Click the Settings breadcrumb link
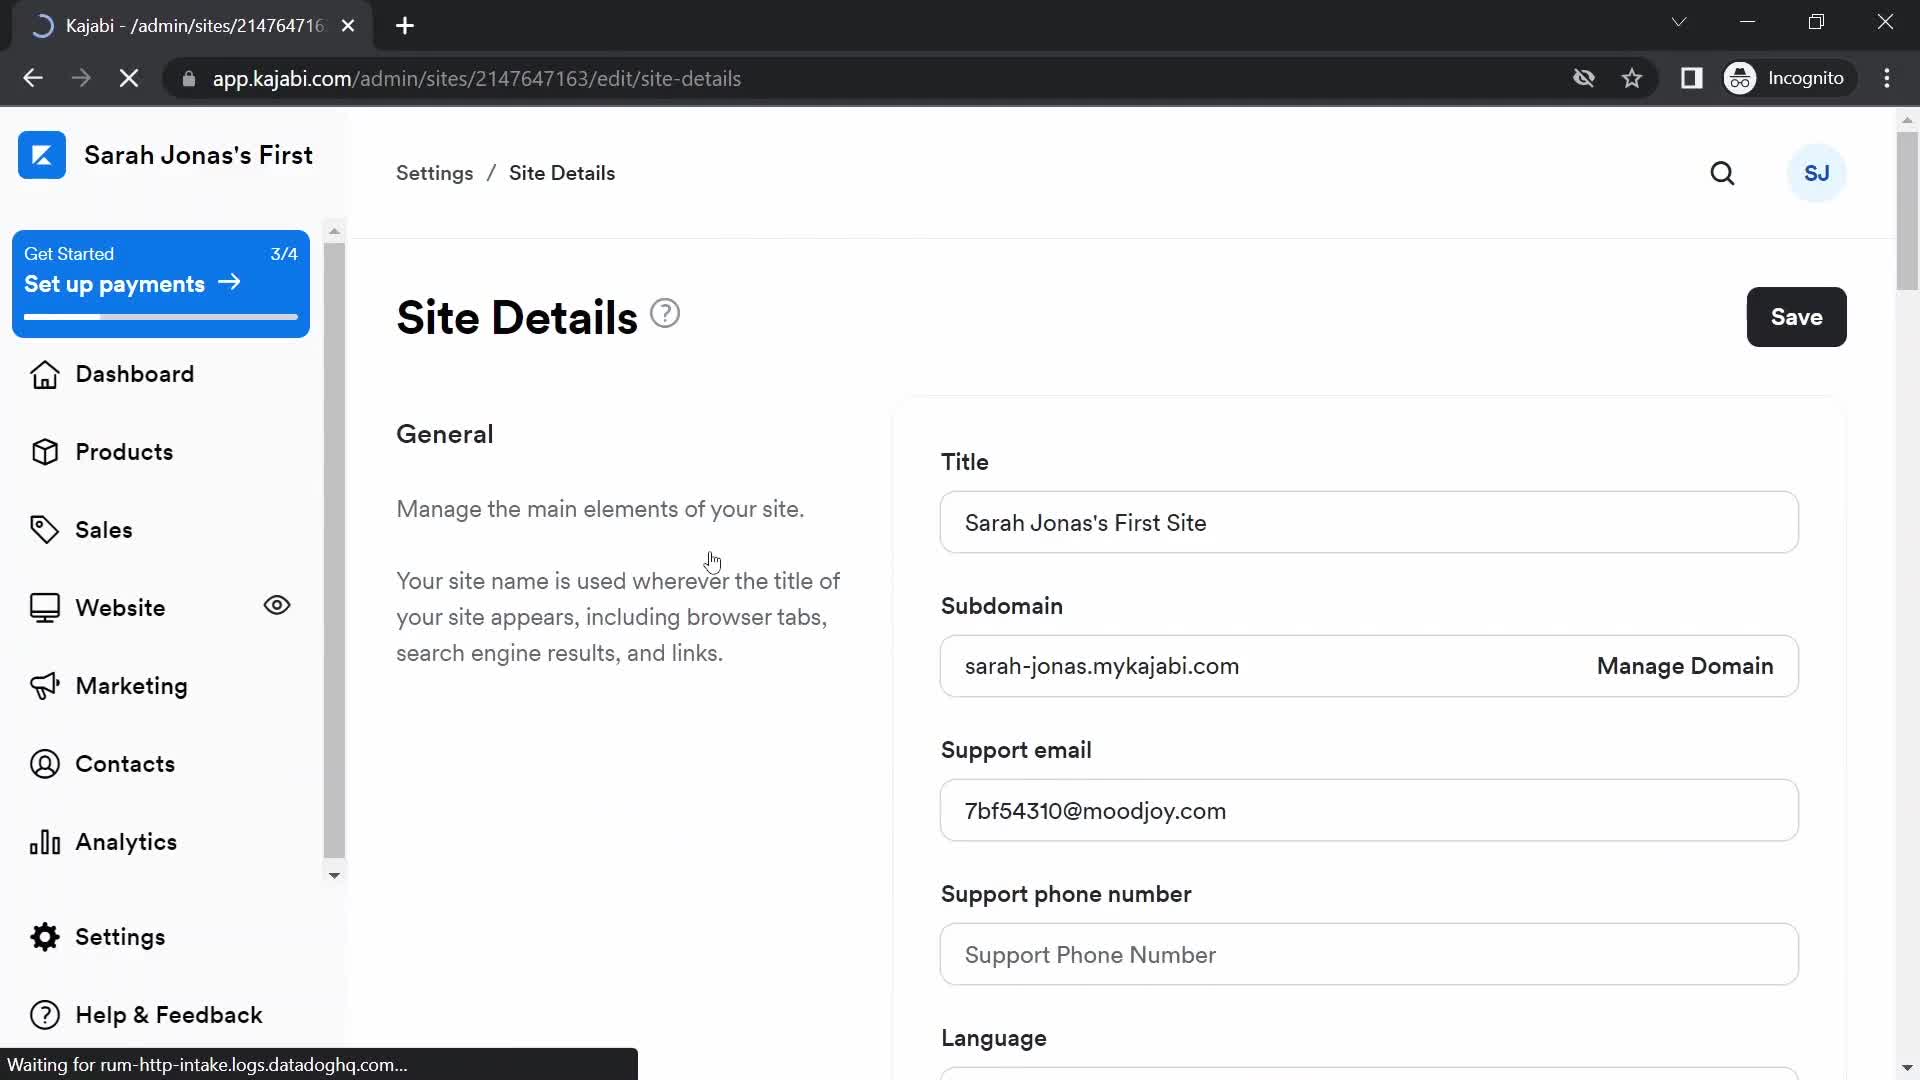The height and width of the screenshot is (1080, 1920). pos(434,173)
